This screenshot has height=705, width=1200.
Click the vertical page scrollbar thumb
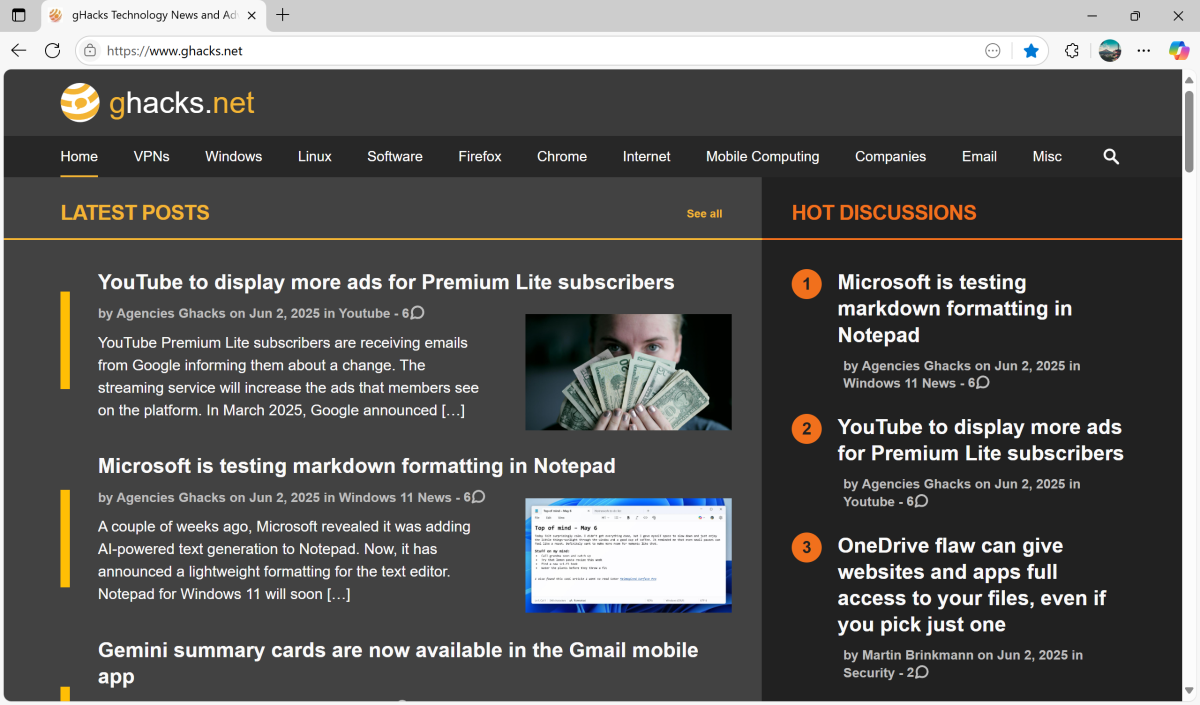tap(1190, 131)
